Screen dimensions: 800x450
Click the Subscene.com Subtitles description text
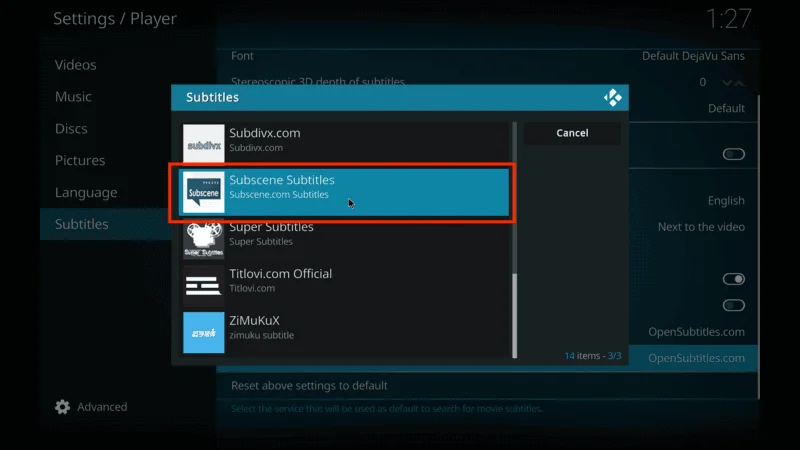pos(279,194)
